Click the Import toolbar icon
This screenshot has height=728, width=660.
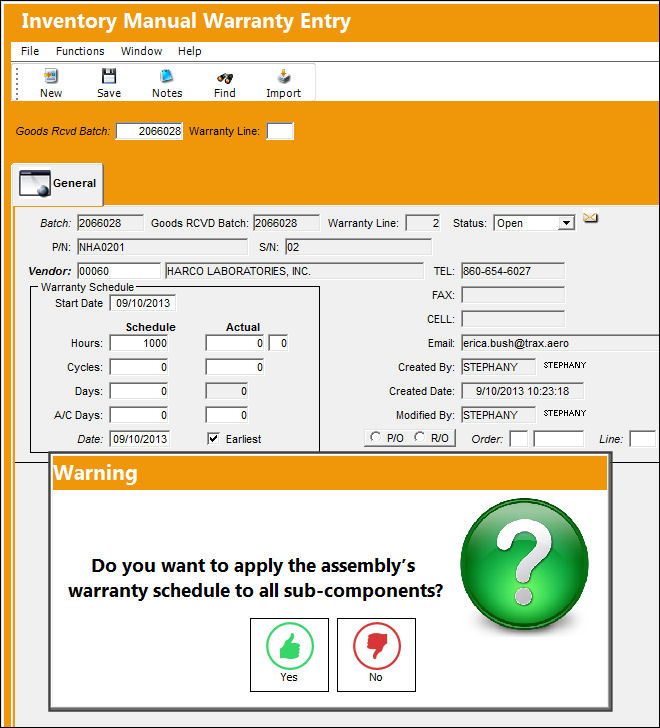[284, 76]
